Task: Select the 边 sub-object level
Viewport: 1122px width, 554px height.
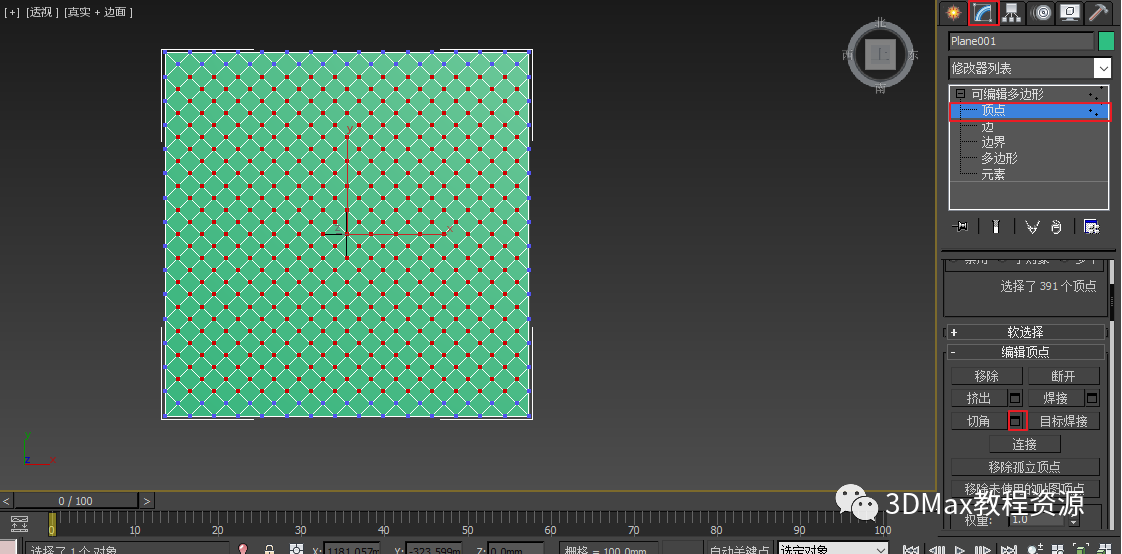Action: pyautogui.click(x=987, y=127)
